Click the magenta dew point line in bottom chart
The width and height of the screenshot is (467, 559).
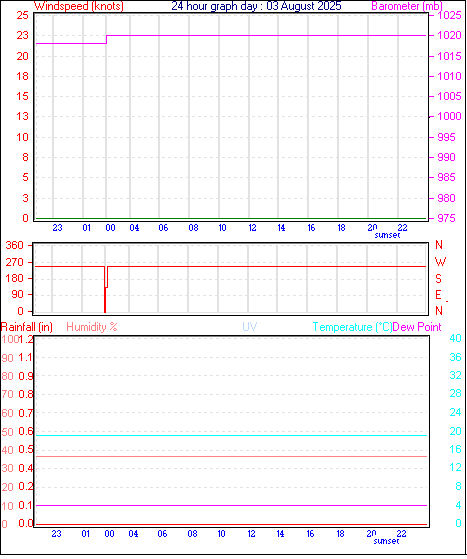point(231,505)
